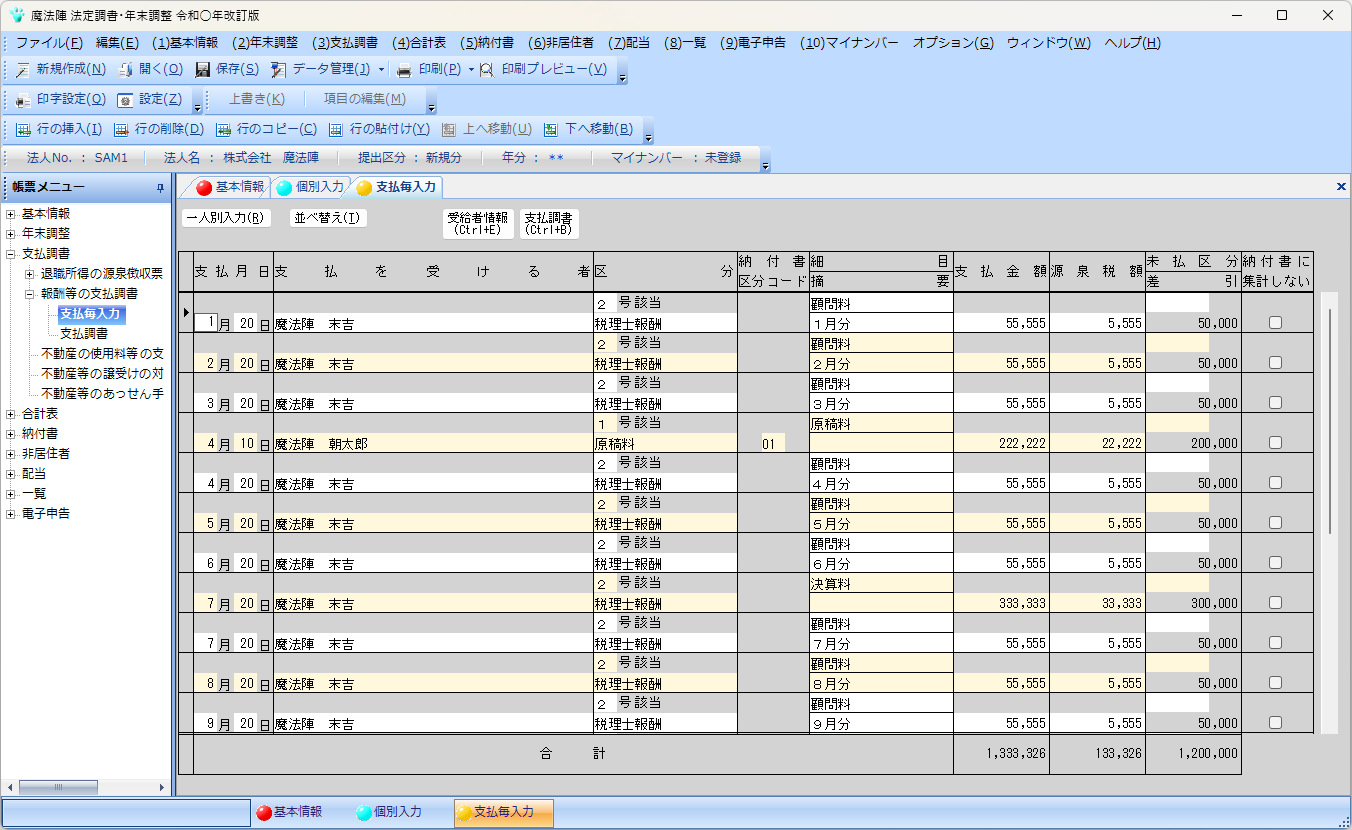Check 納付書に集計しない for the 1月 row
This screenshot has width=1352, height=830.
(1275, 323)
